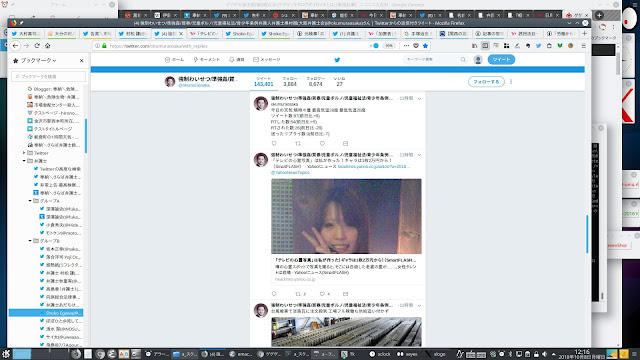Switch to the first Shoko Eg... tab
The height and width of the screenshot is (360, 640).
tap(241, 33)
